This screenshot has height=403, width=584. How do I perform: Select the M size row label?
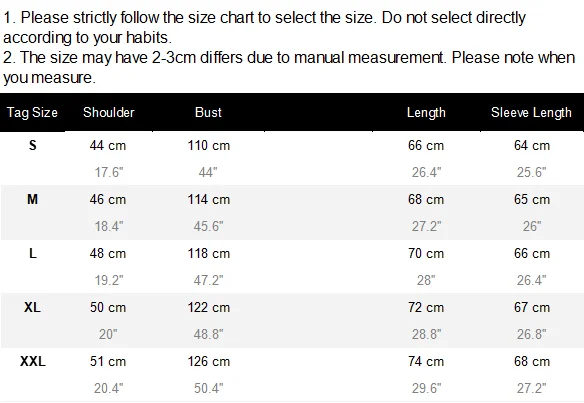point(32,199)
